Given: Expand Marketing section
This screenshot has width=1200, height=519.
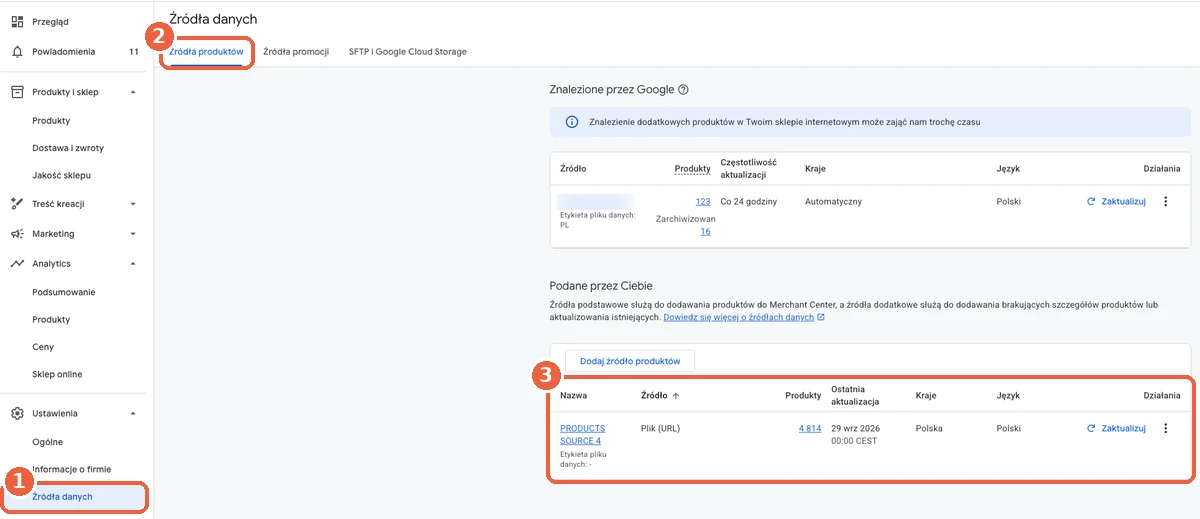Looking at the screenshot, I should click(x=133, y=234).
